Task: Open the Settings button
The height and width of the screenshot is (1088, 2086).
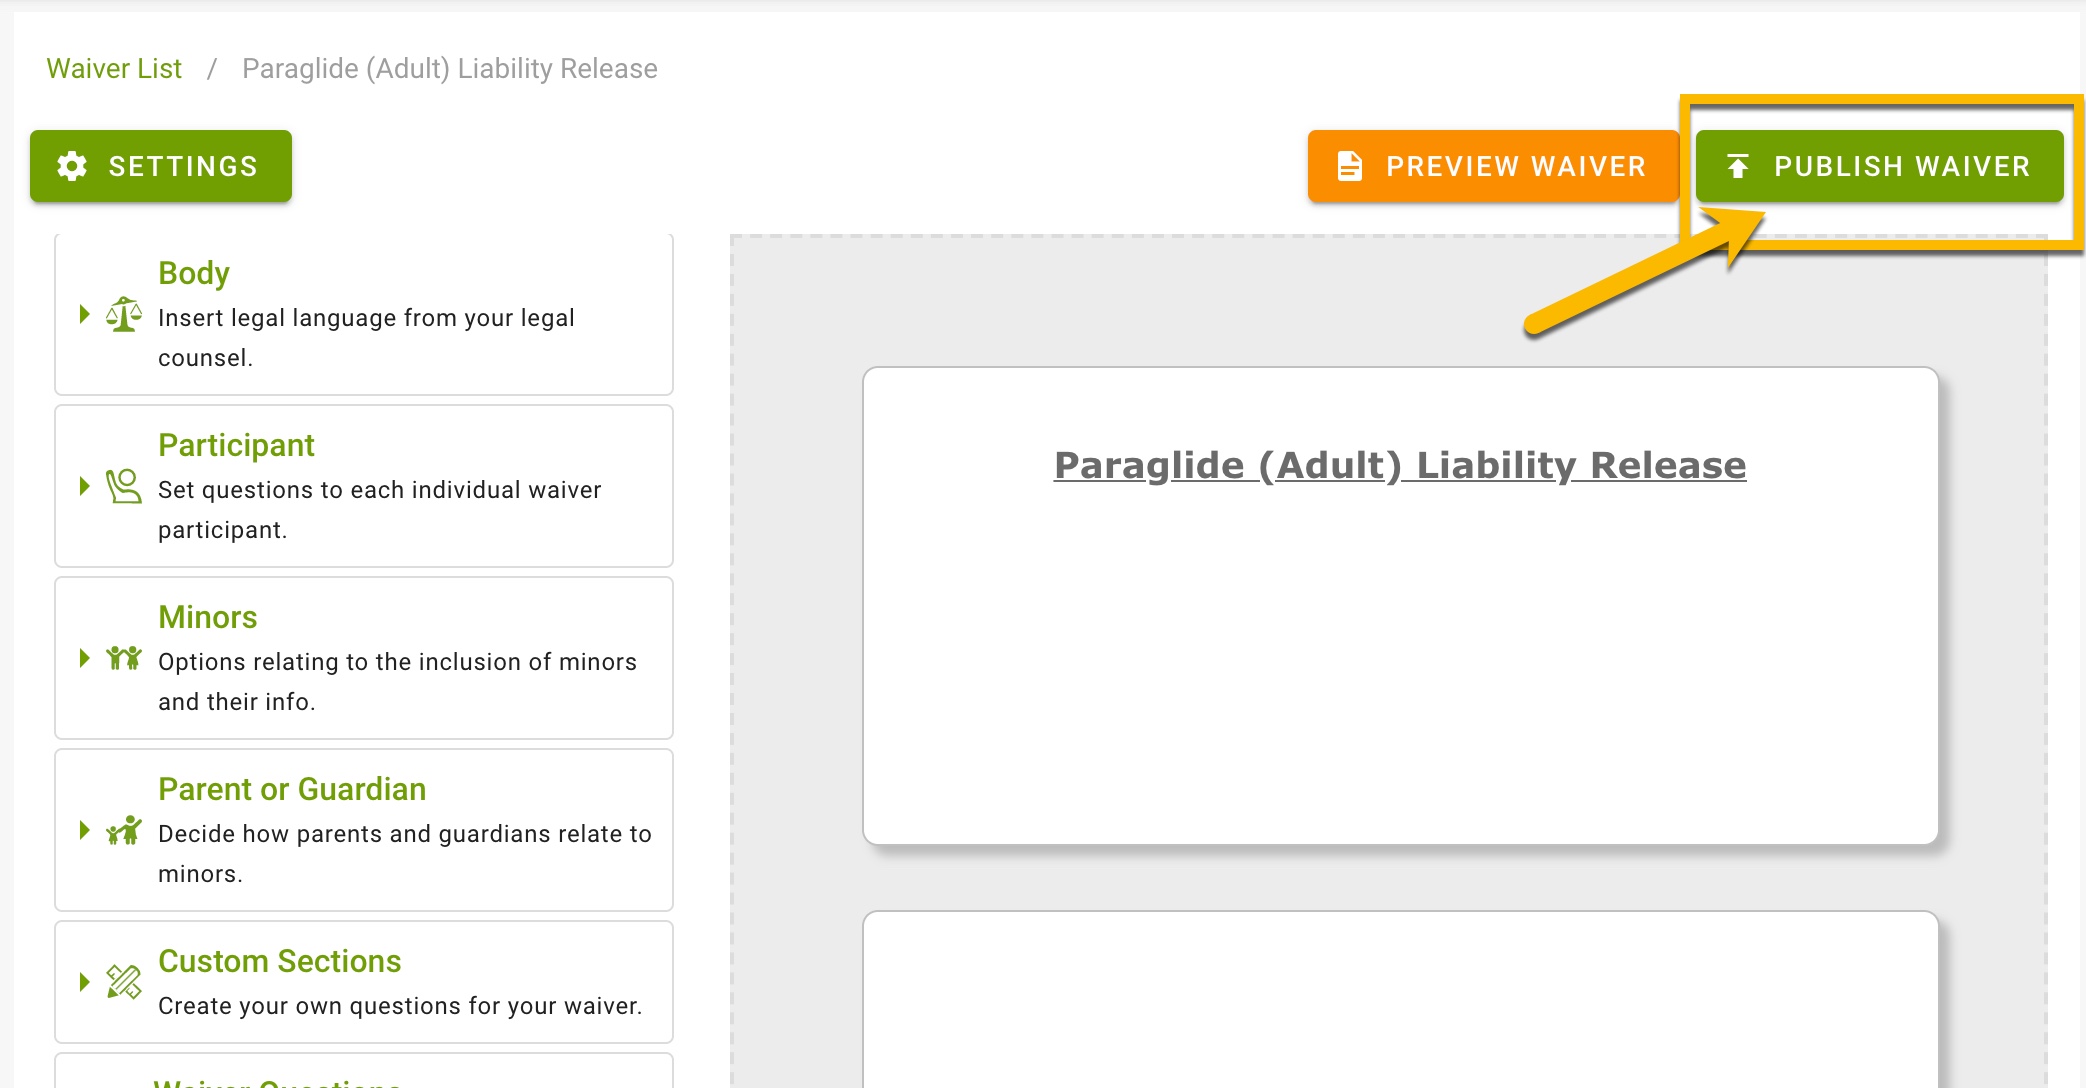Action: coord(161,166)
